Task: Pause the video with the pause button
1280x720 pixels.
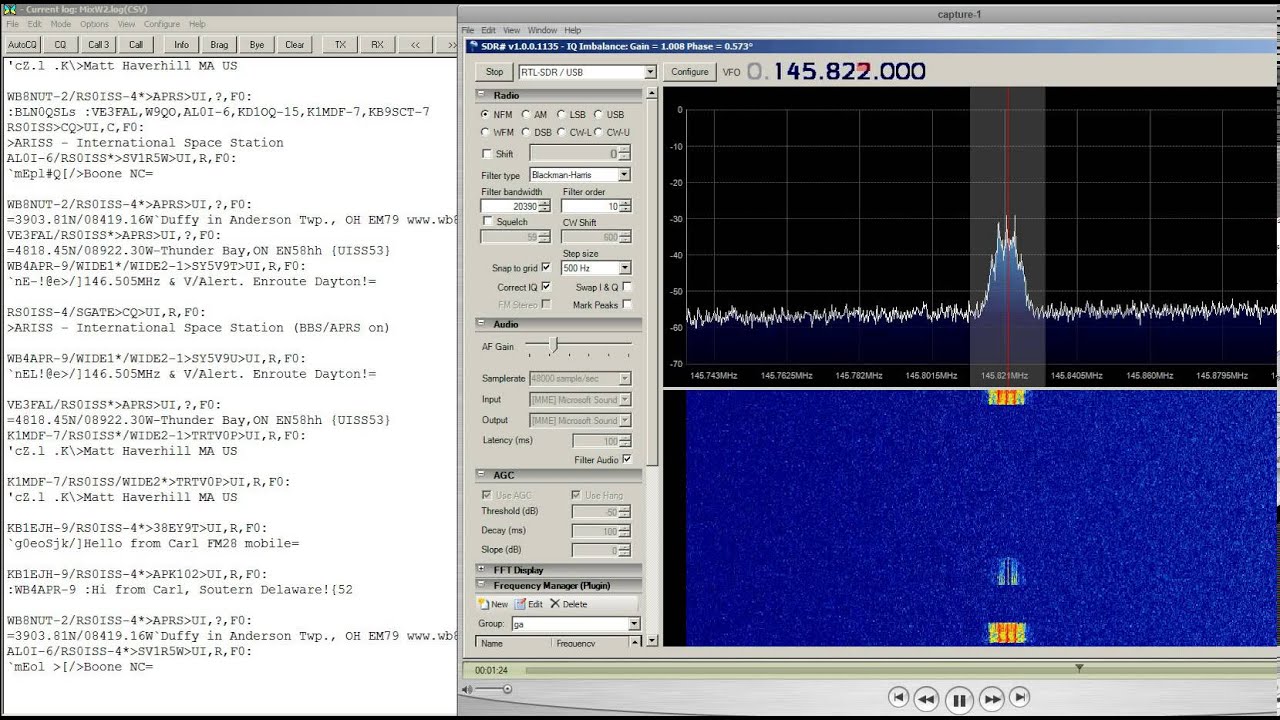Action: tap(958, 700)
